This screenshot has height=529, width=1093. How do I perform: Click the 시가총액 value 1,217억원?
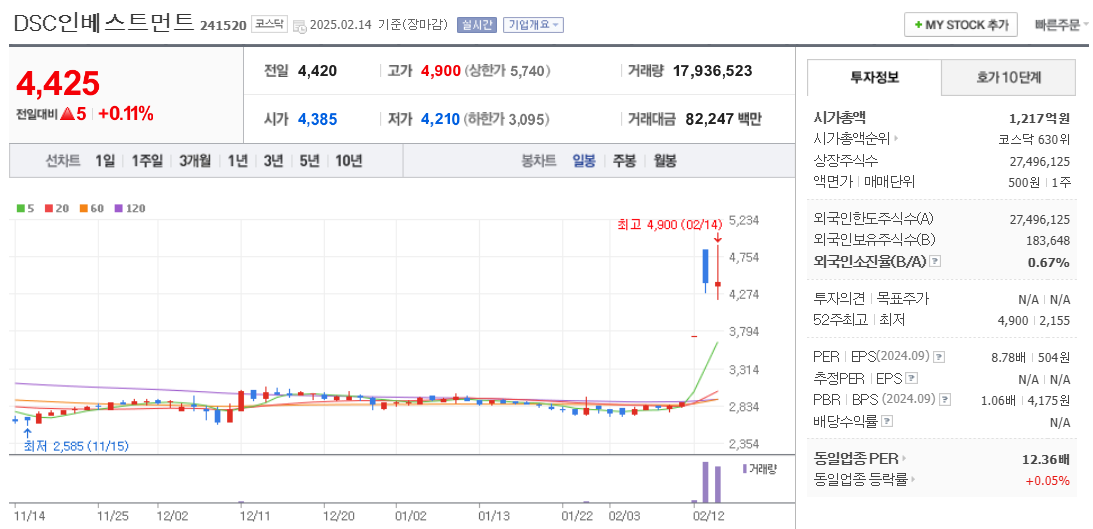pyautogui.click(x=1039, y=118)
